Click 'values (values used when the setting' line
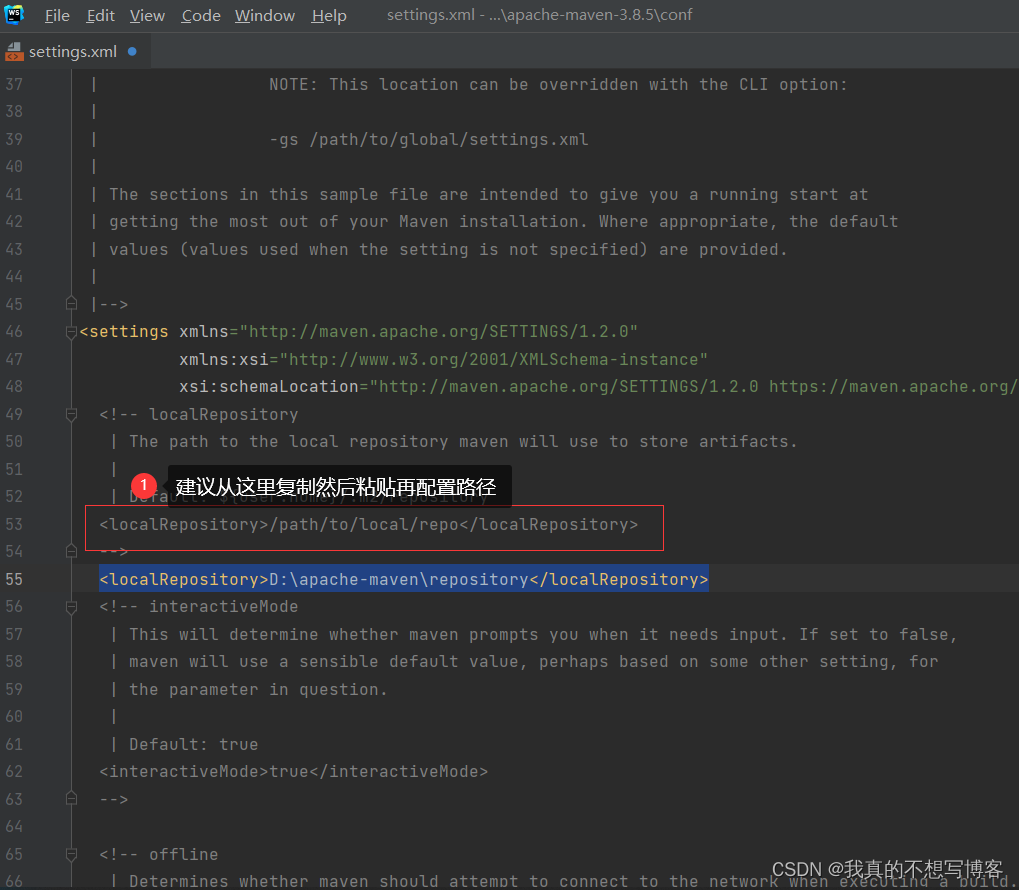Viewport: 1019px width, 890px height. 448,250
